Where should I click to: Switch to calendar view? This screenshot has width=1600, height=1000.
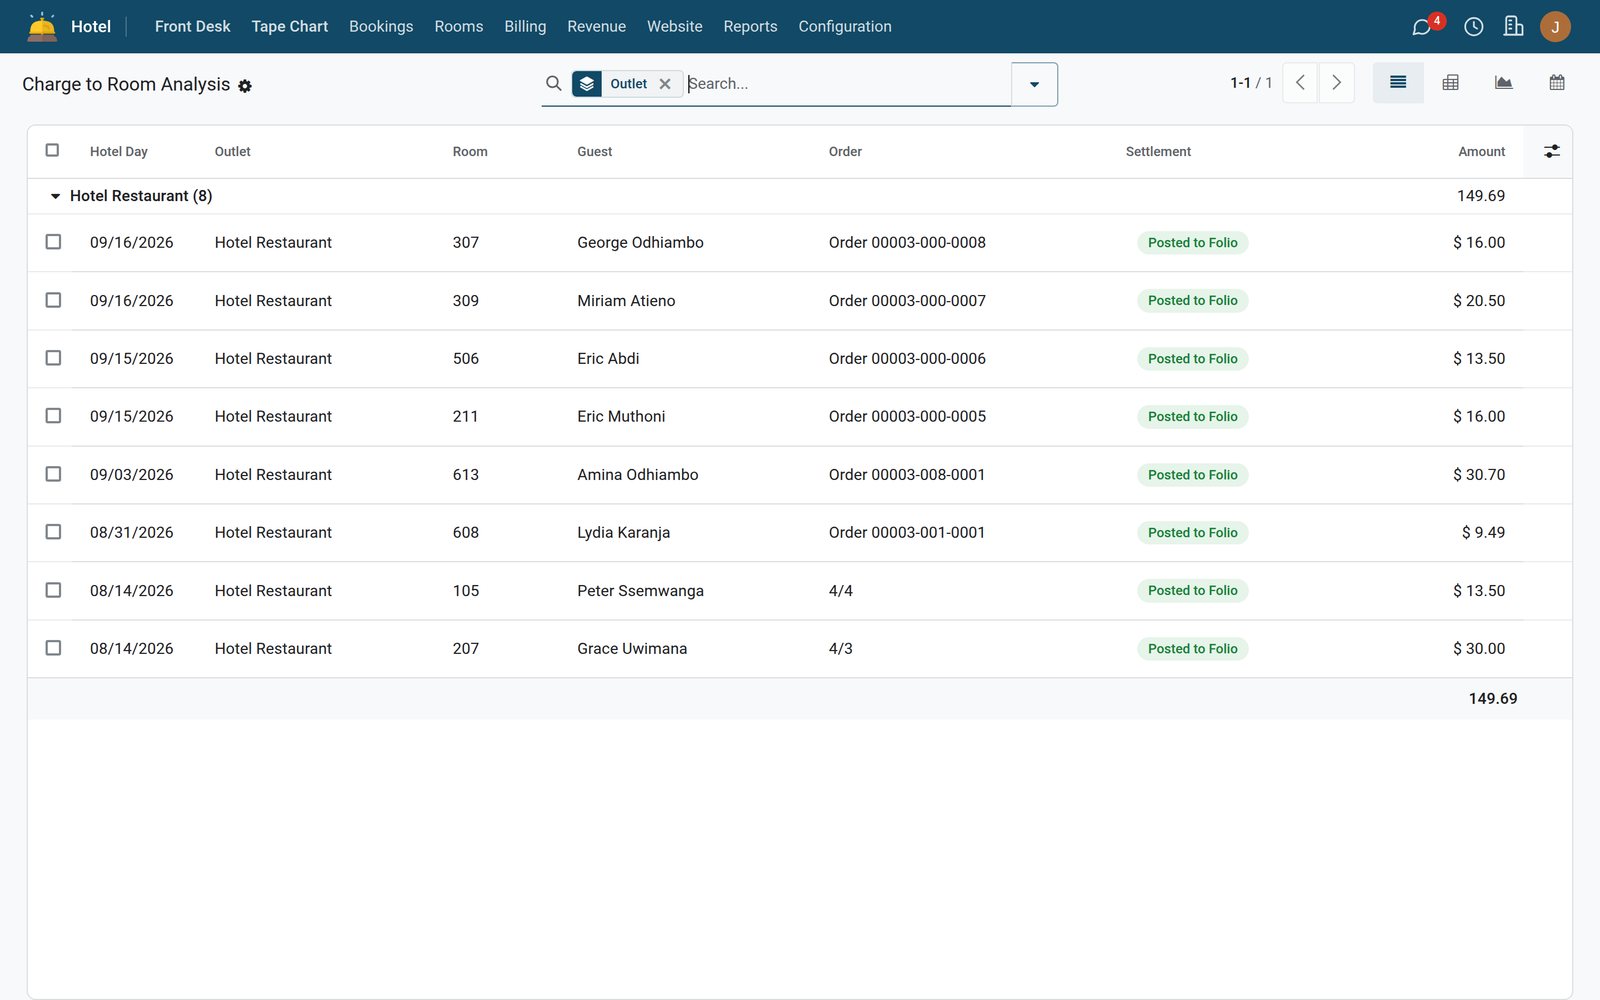tap(1557, 83)
